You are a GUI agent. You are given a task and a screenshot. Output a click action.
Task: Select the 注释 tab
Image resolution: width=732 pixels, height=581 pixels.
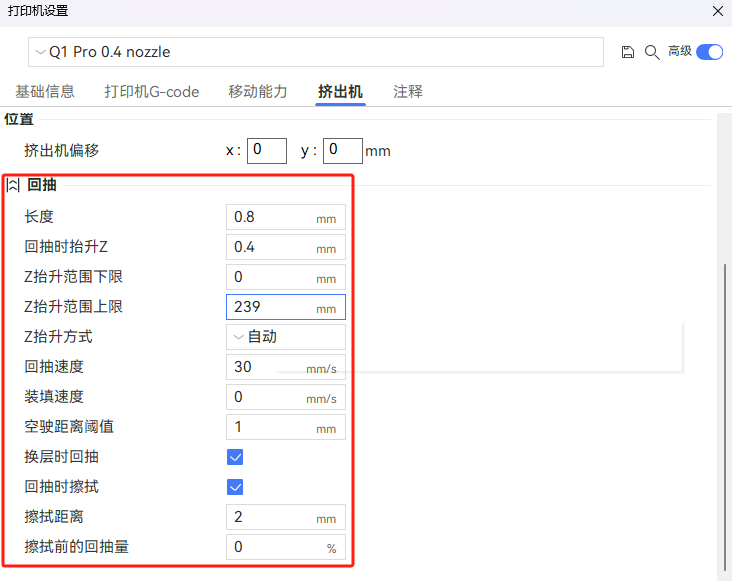click(x=408, y=92)
